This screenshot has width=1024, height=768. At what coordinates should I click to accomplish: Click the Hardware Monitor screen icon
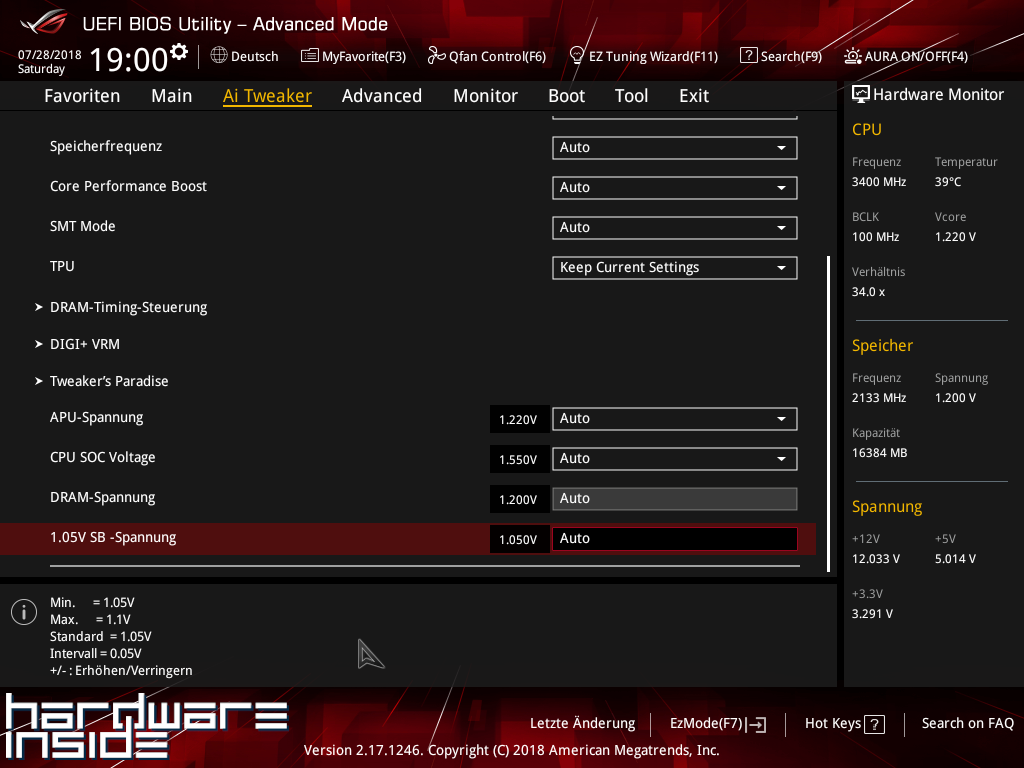coord(861,94)
